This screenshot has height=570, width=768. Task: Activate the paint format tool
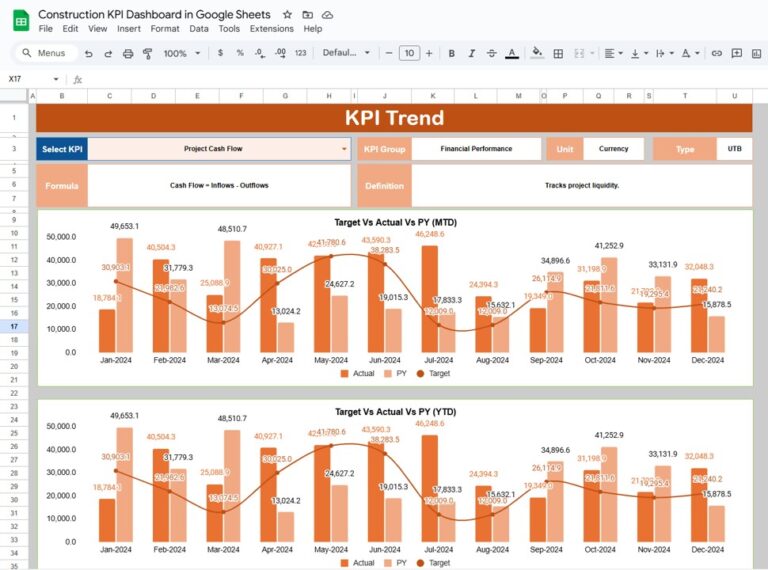(147, 53)
